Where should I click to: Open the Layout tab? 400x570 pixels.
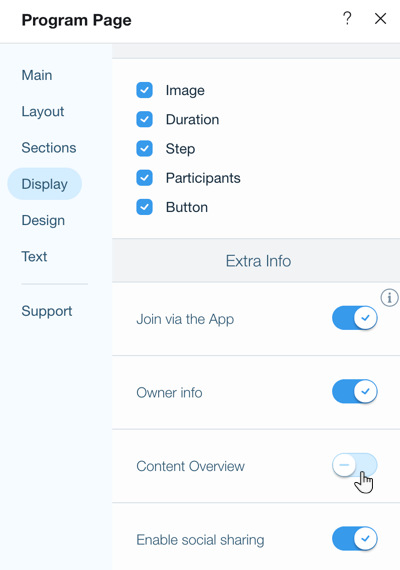[43, 112]
